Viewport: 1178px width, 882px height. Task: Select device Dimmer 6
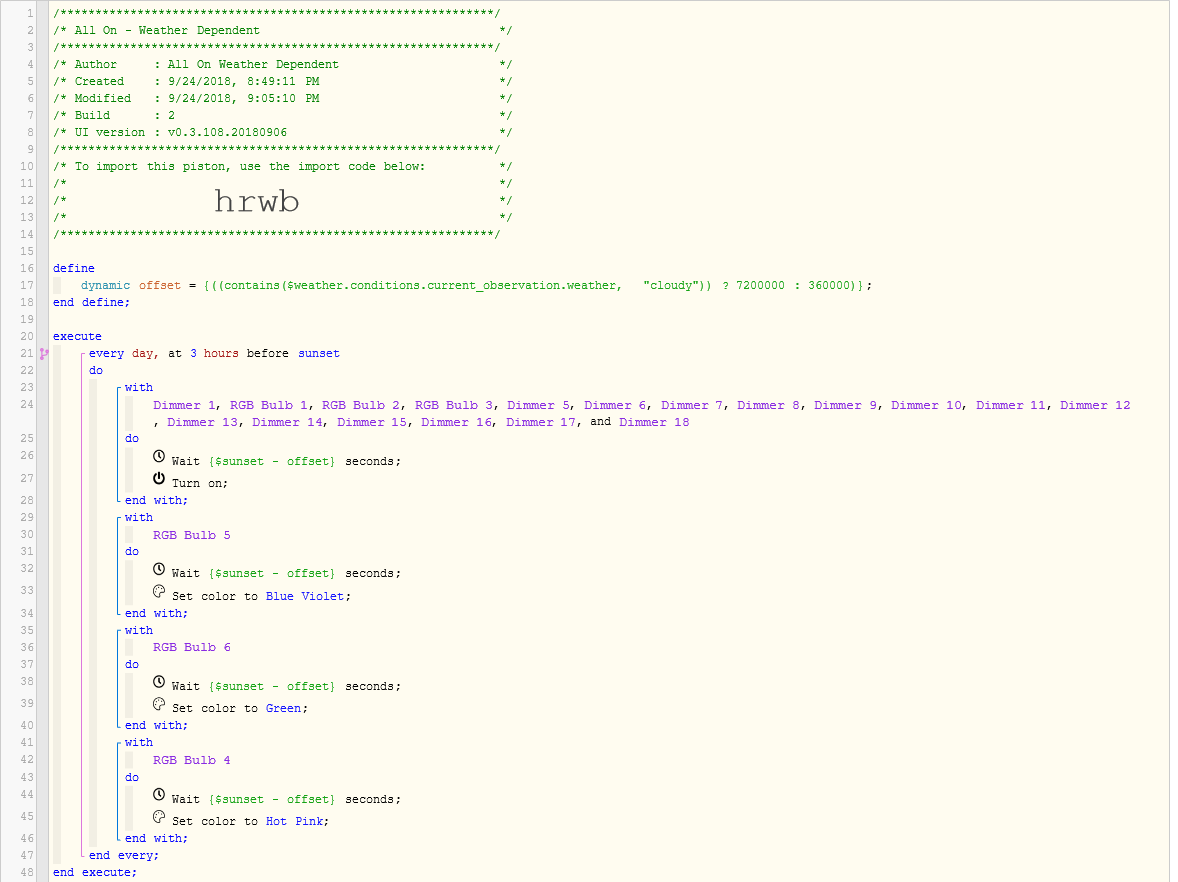point(616,405)
